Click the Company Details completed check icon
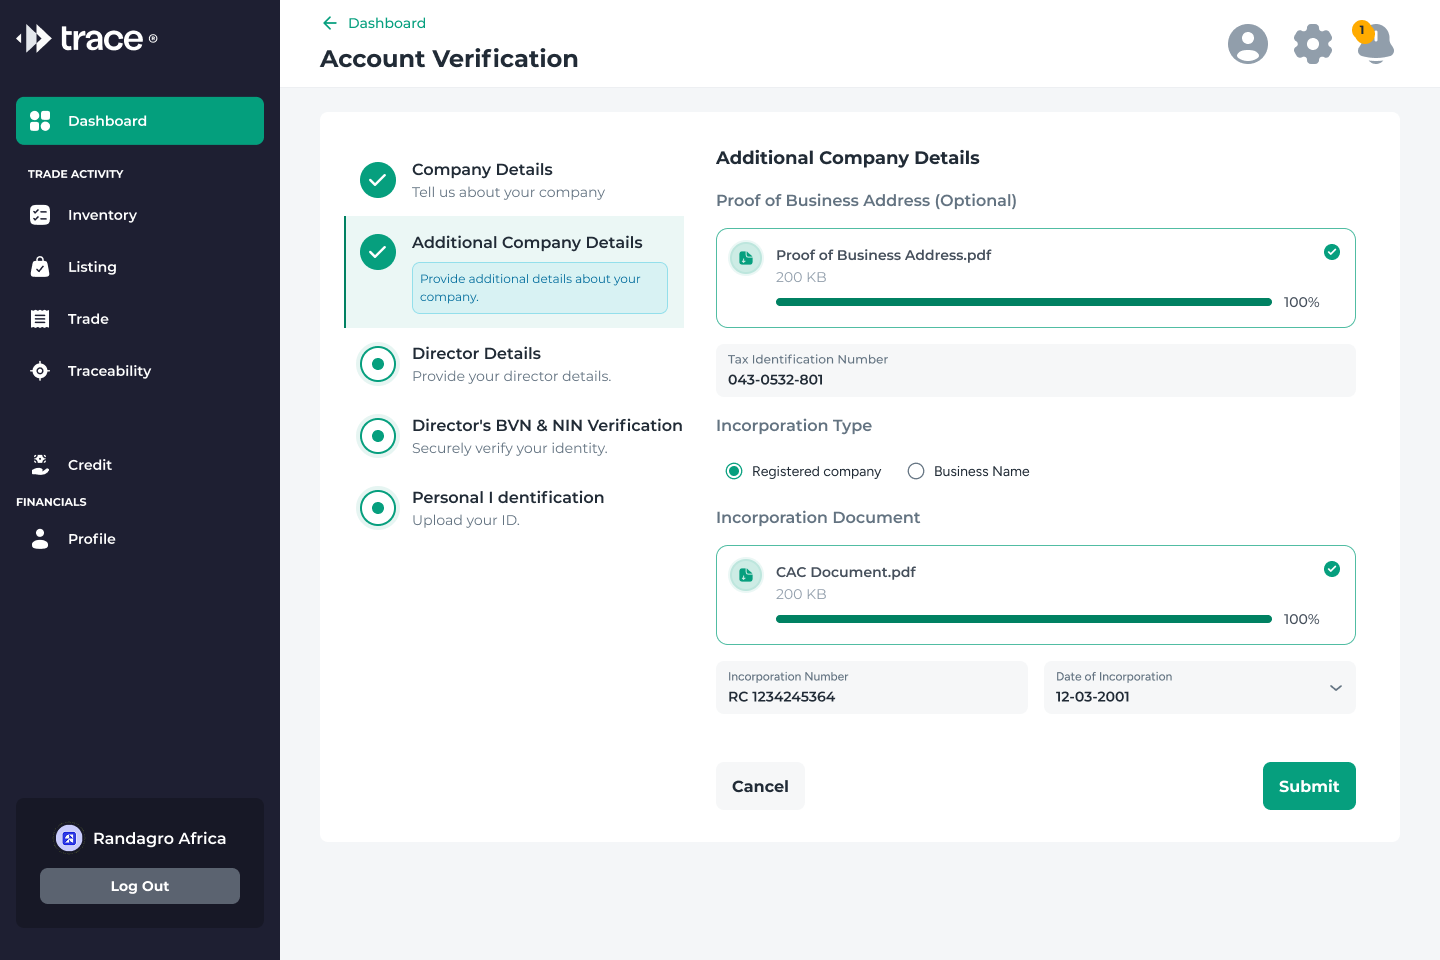Viewport: 1440px width, 960px height. click(378, 180)
